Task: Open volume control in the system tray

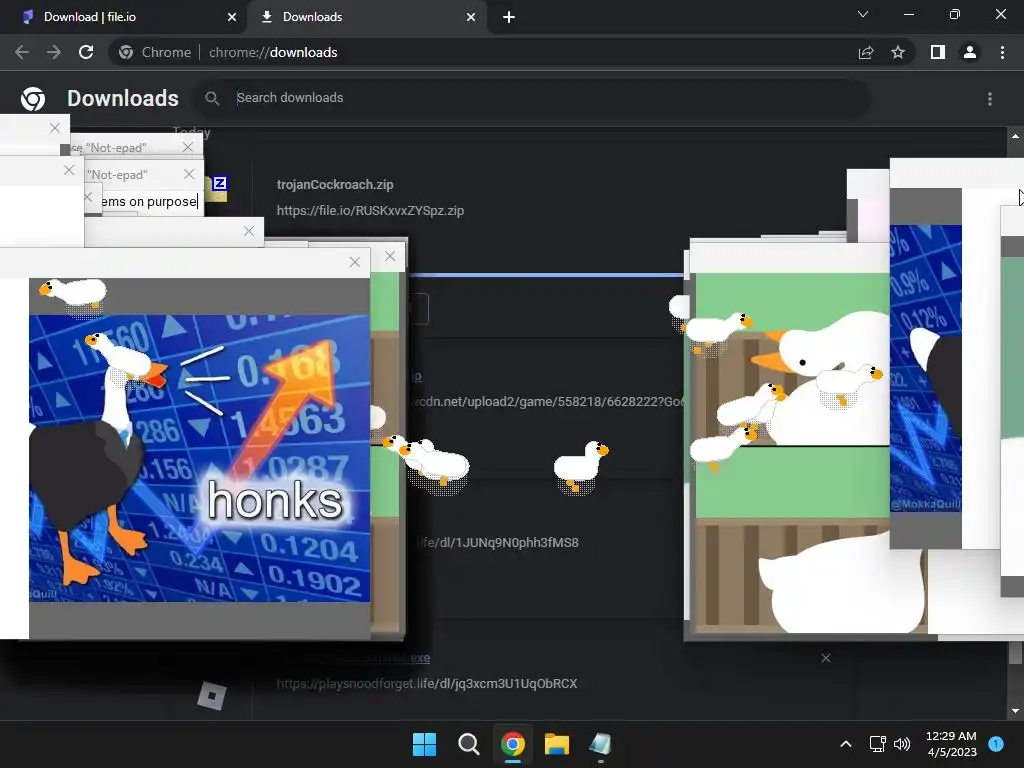Action: coord(902,744)
